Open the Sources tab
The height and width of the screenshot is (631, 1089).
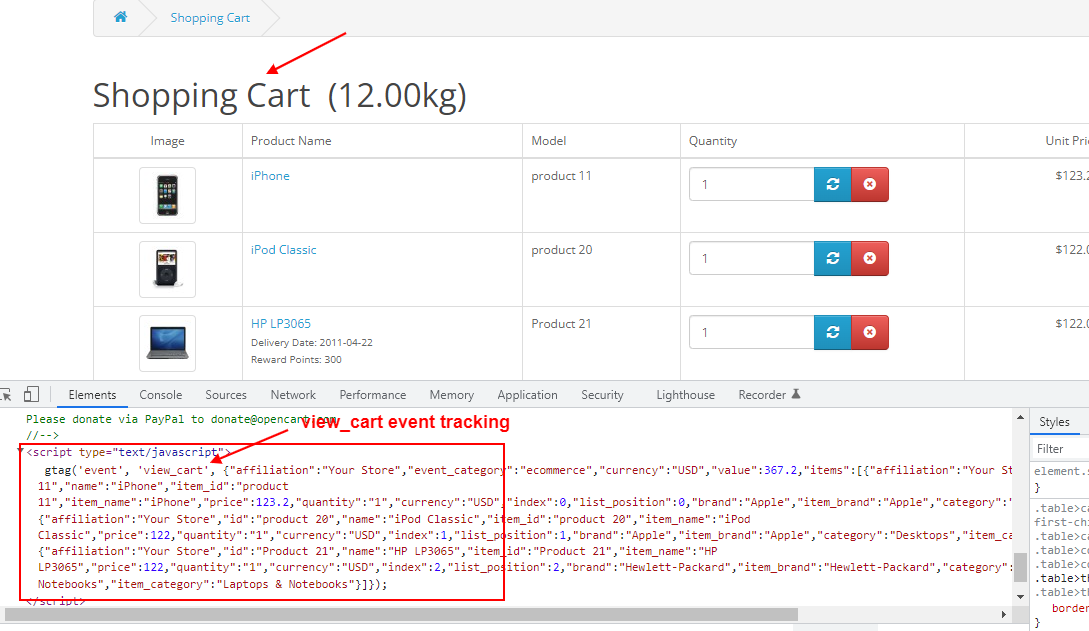(x=226, y=395)
